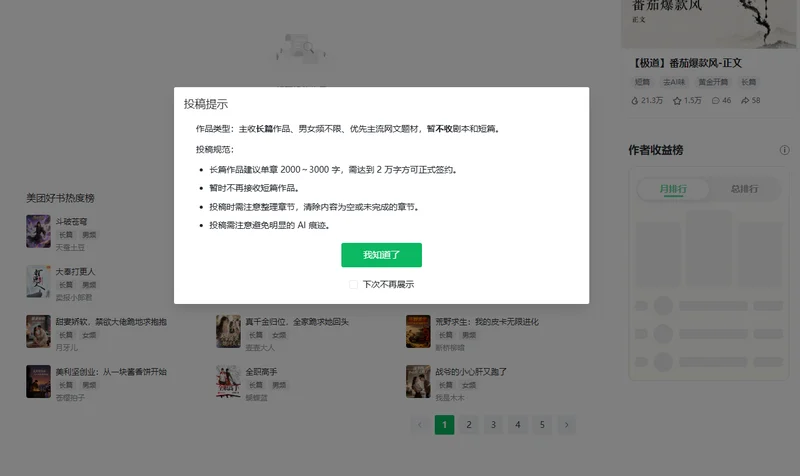Screen dimensions: 800x476
Task: Click the share arrow icon showing 58
Action: coord(745,101)
